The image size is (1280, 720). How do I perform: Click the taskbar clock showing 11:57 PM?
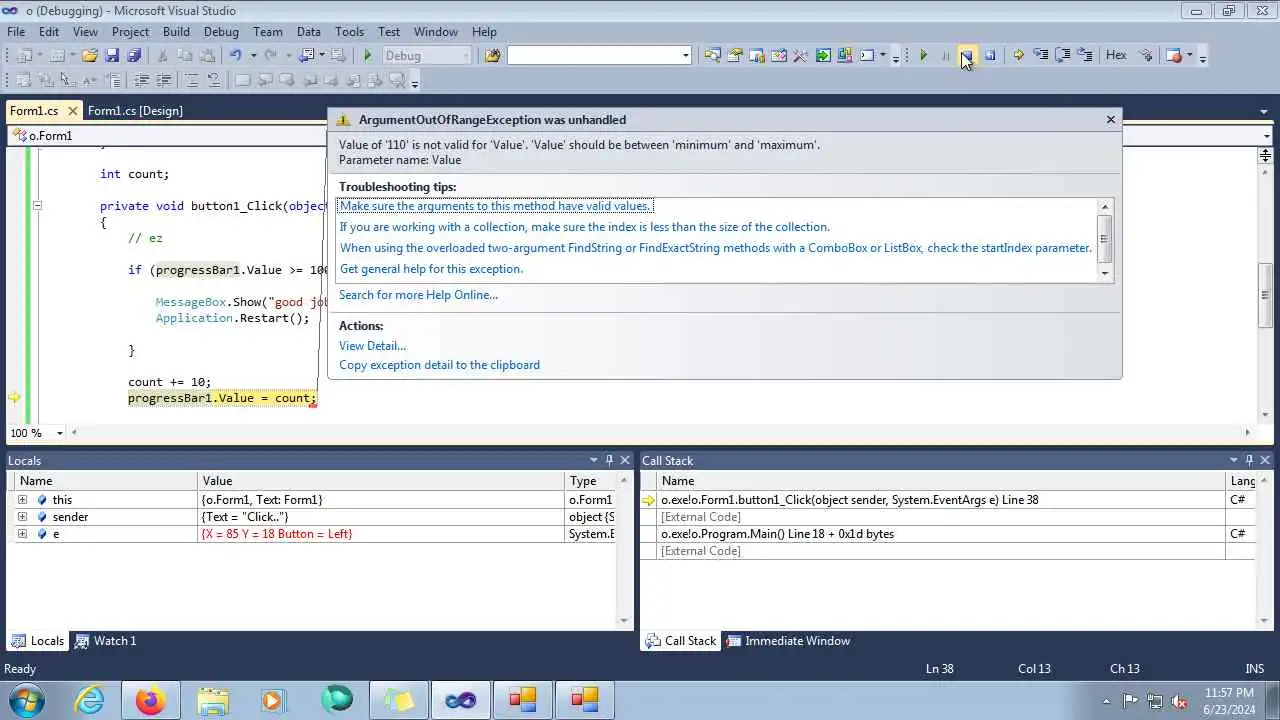pyautogui.click(x=1229, y=701)
